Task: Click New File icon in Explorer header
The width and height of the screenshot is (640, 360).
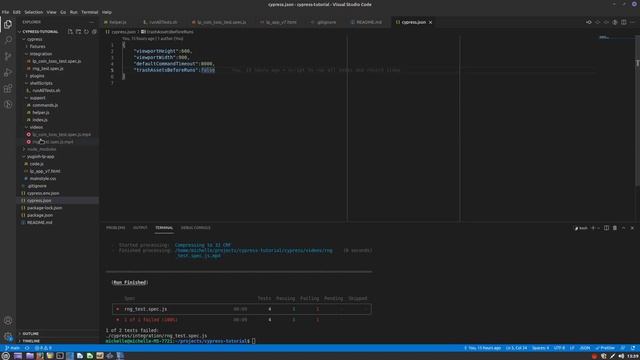Action: [x=70, y=31]
